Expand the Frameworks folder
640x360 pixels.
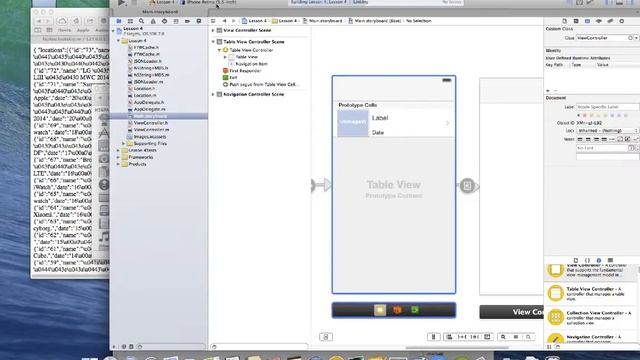point(119,157)
